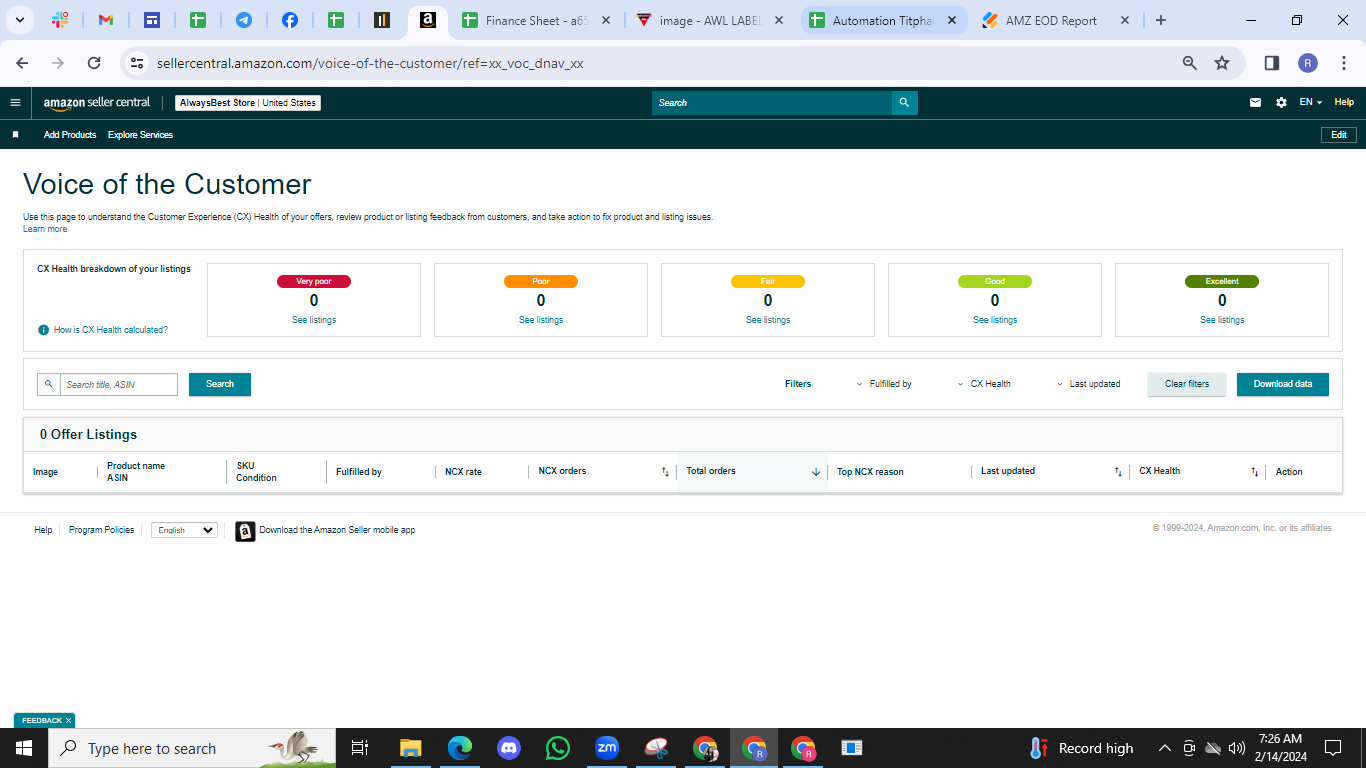
Task: Open Discord from the taskbar
Action: click(x=509, y=748)
